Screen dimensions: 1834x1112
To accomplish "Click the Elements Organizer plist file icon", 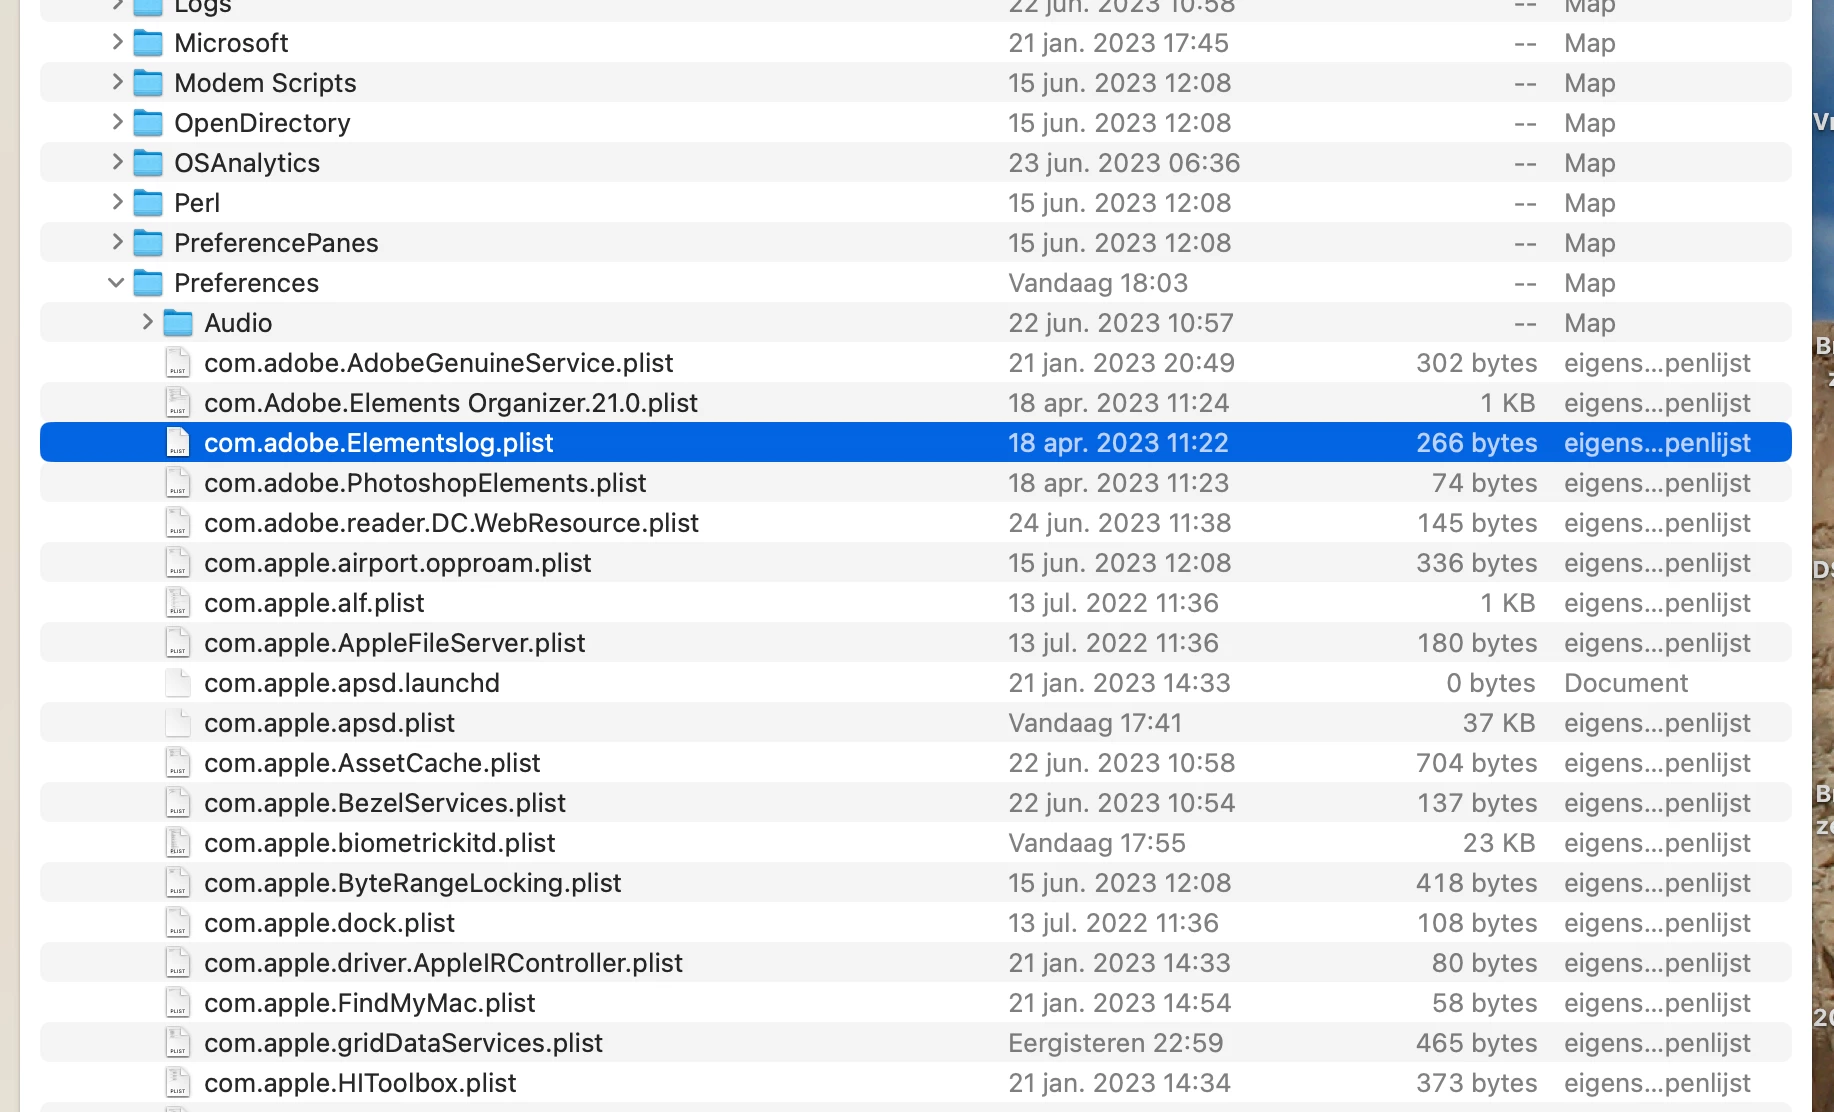I will pyautogui.click(x=178, y=402).
